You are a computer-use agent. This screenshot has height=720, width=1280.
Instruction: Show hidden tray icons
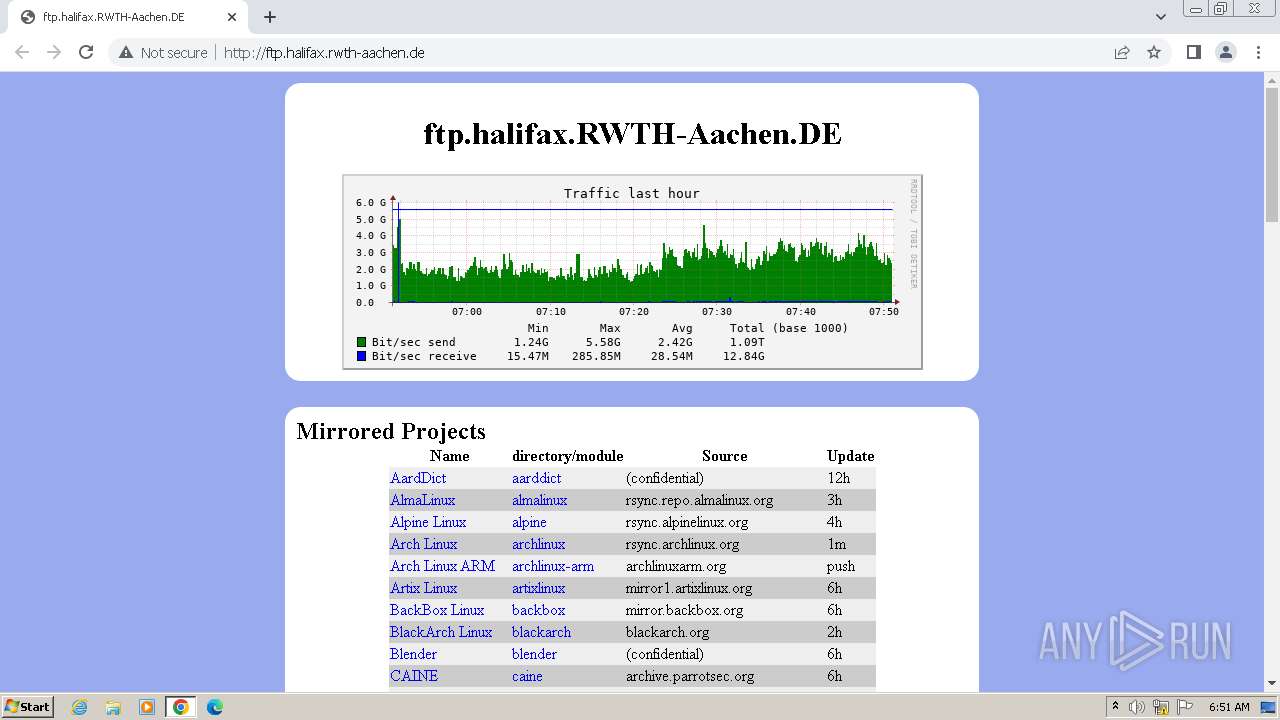(x=1115, y=707)
